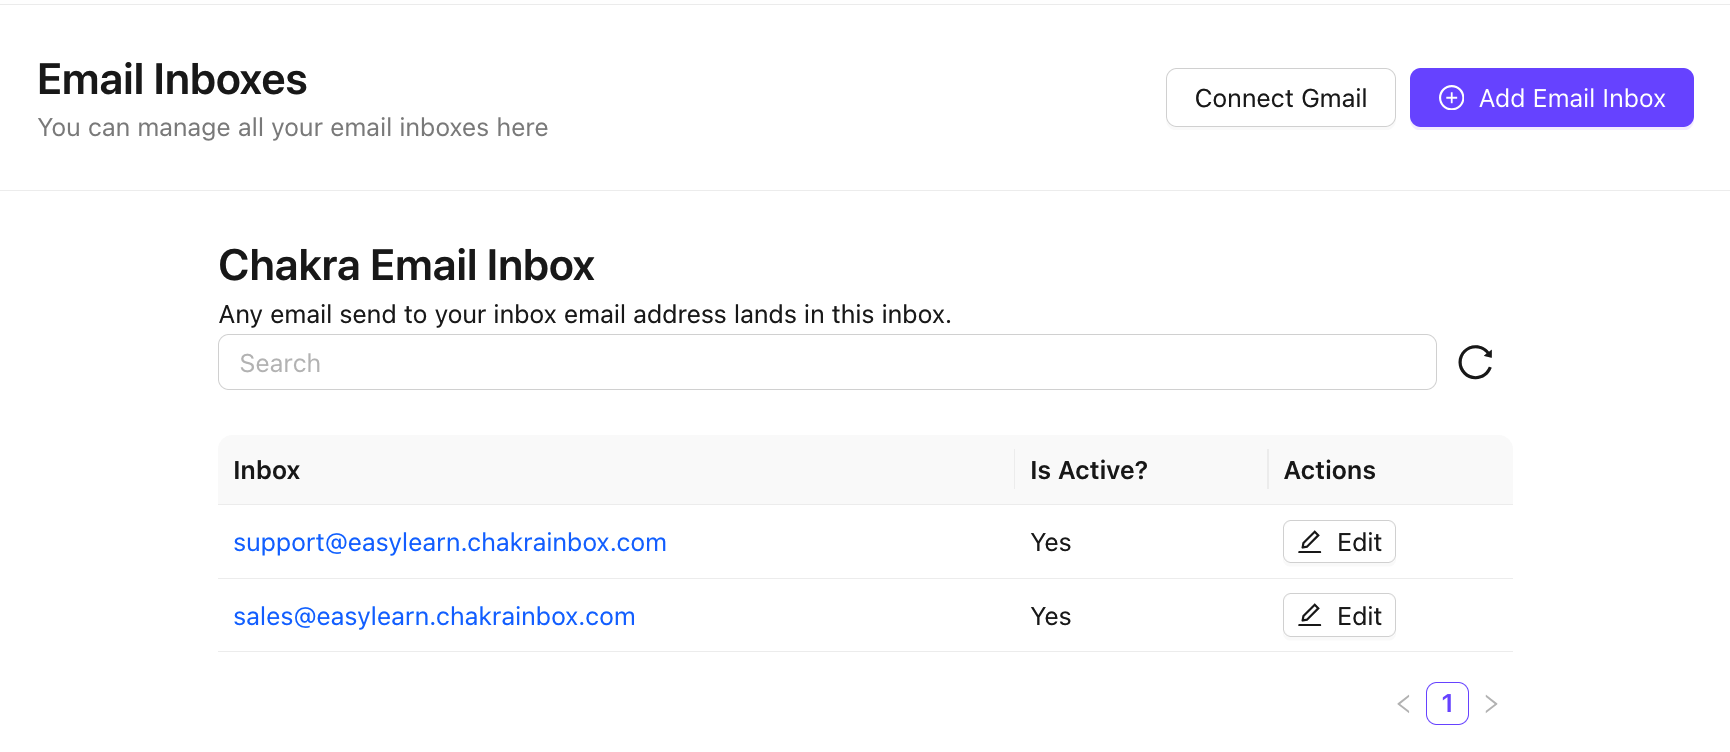Click the Yes status in the sales row
The image size is (1730, 752).
tap(1051, 616)
